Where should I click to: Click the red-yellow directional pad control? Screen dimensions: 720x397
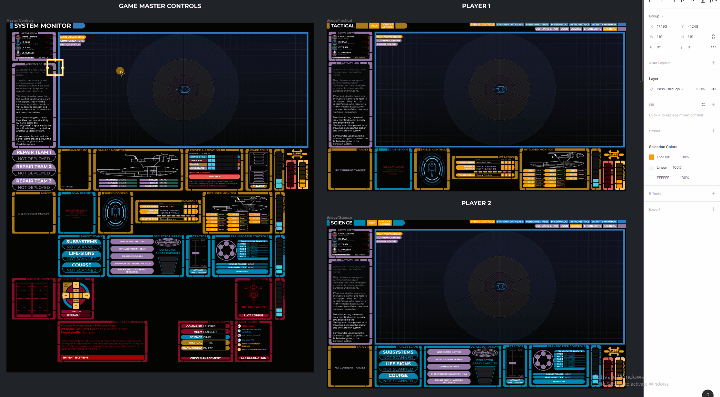point(76,295)
